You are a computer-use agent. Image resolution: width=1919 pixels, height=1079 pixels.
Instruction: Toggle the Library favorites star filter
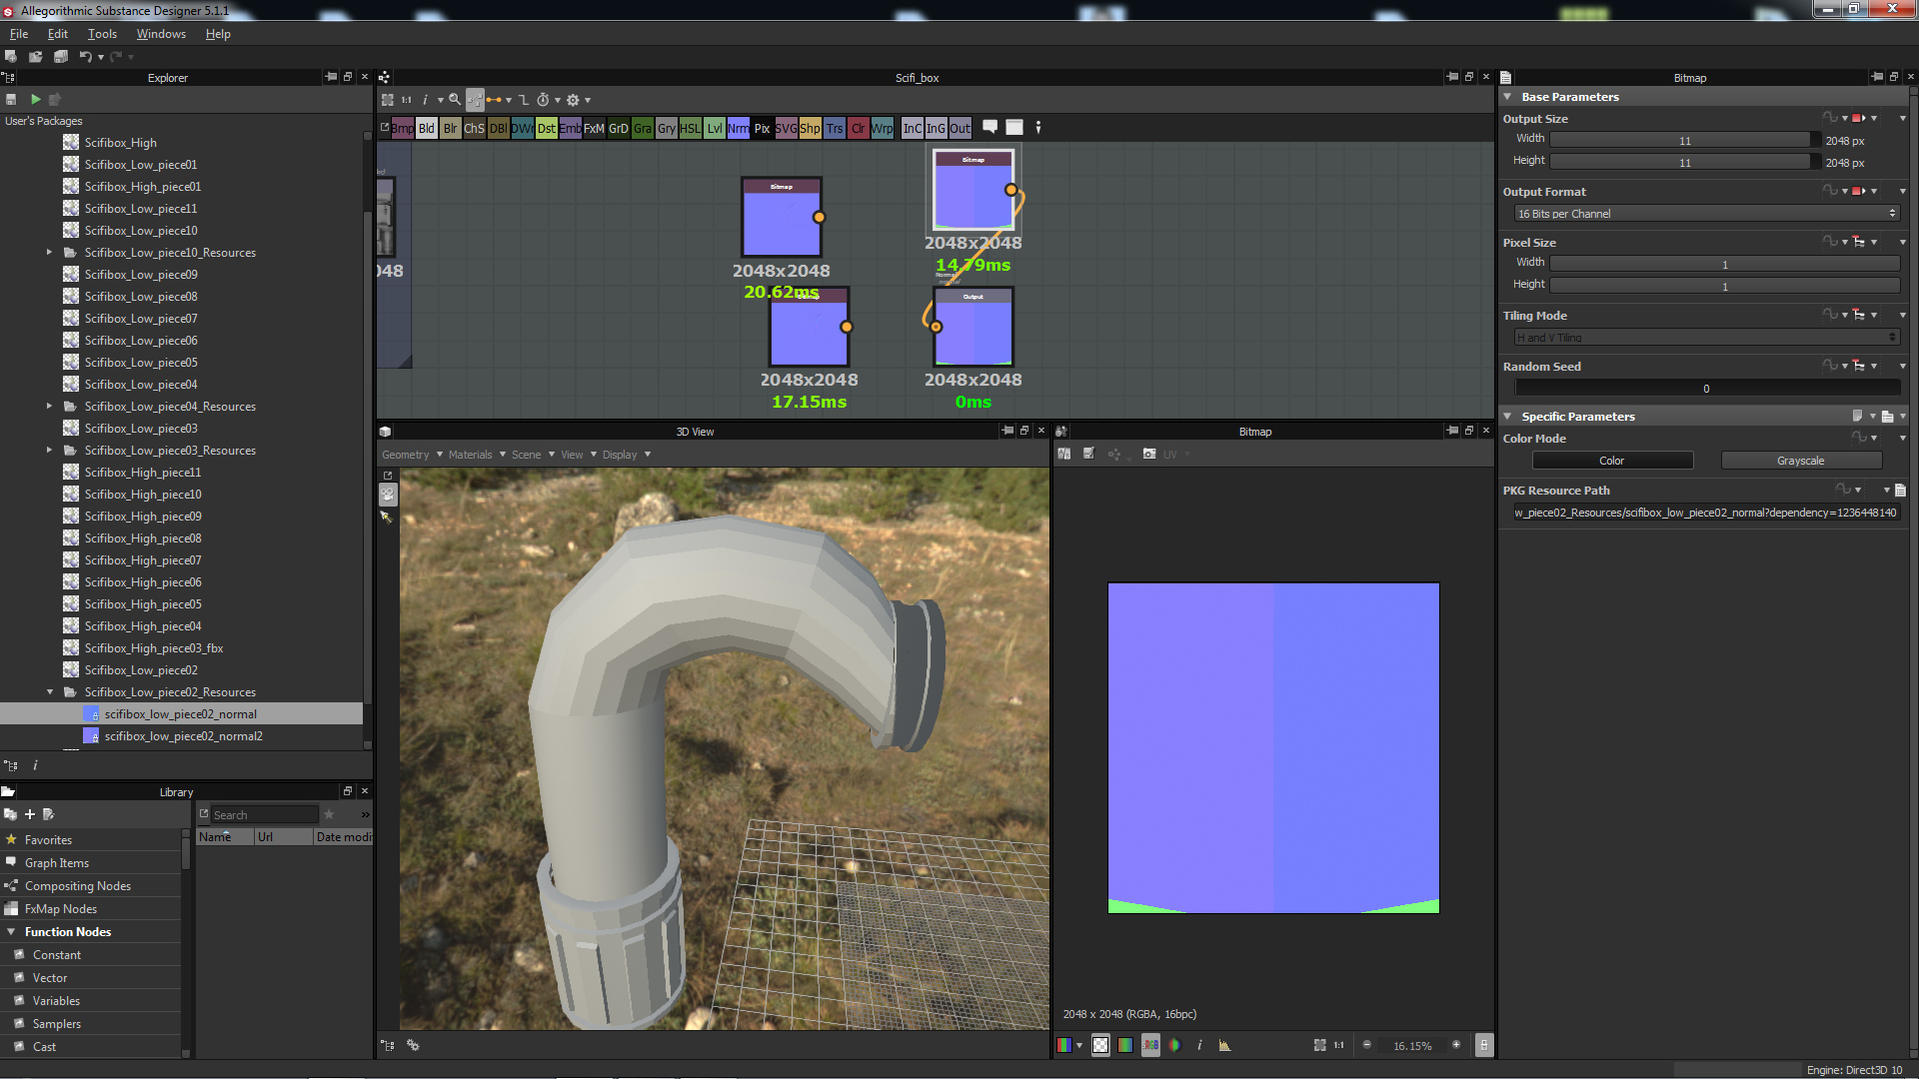(x=328, y=814)
